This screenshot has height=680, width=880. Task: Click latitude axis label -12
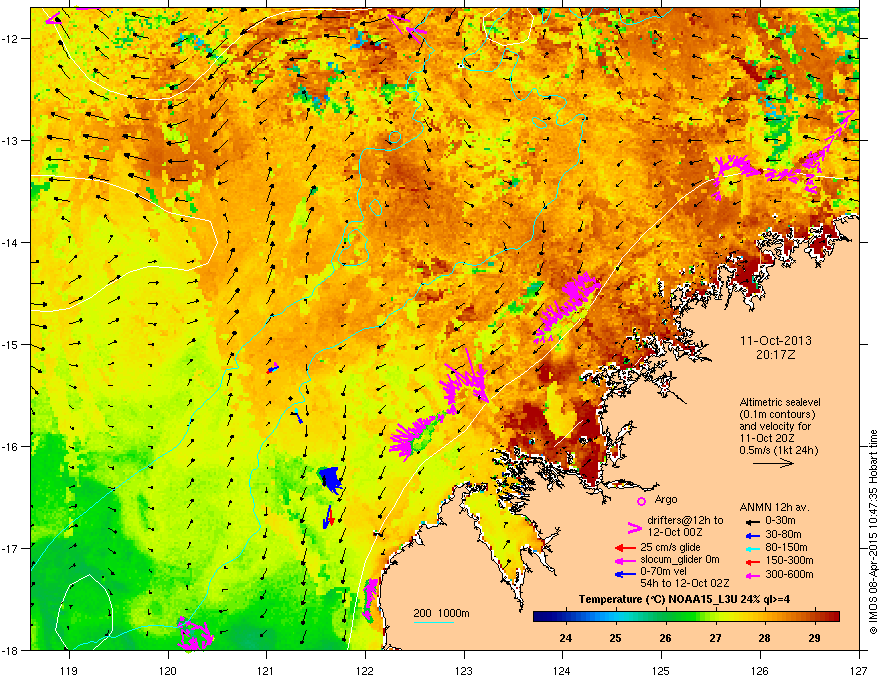(11, 38)
